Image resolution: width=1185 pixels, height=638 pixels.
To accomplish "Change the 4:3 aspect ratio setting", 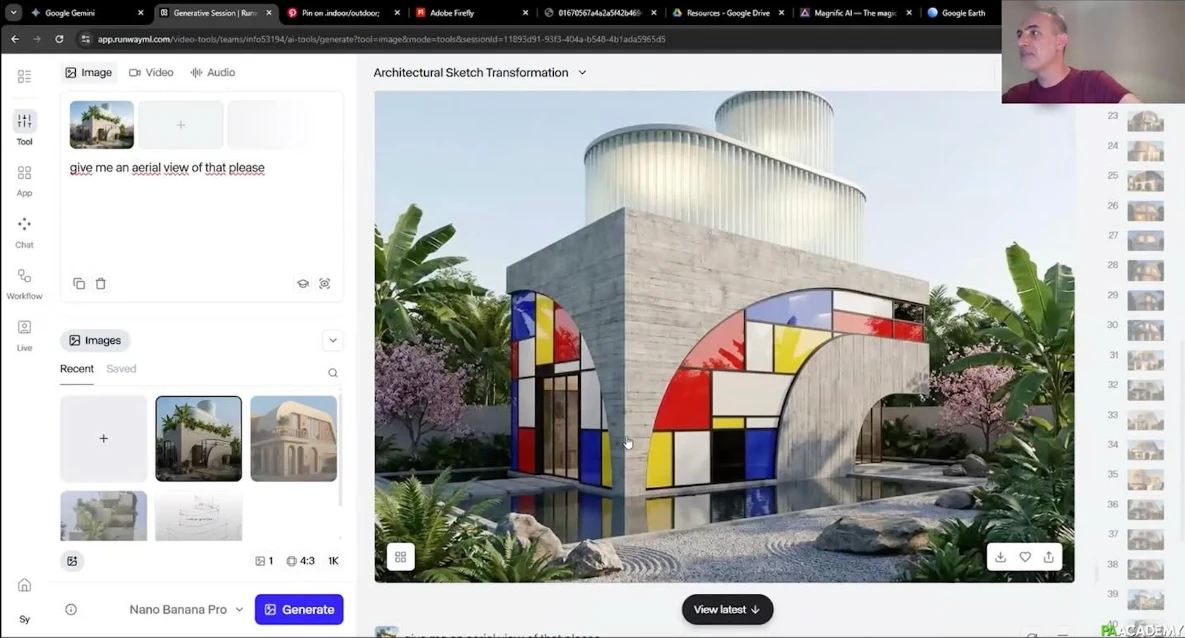I will point(300,561).
